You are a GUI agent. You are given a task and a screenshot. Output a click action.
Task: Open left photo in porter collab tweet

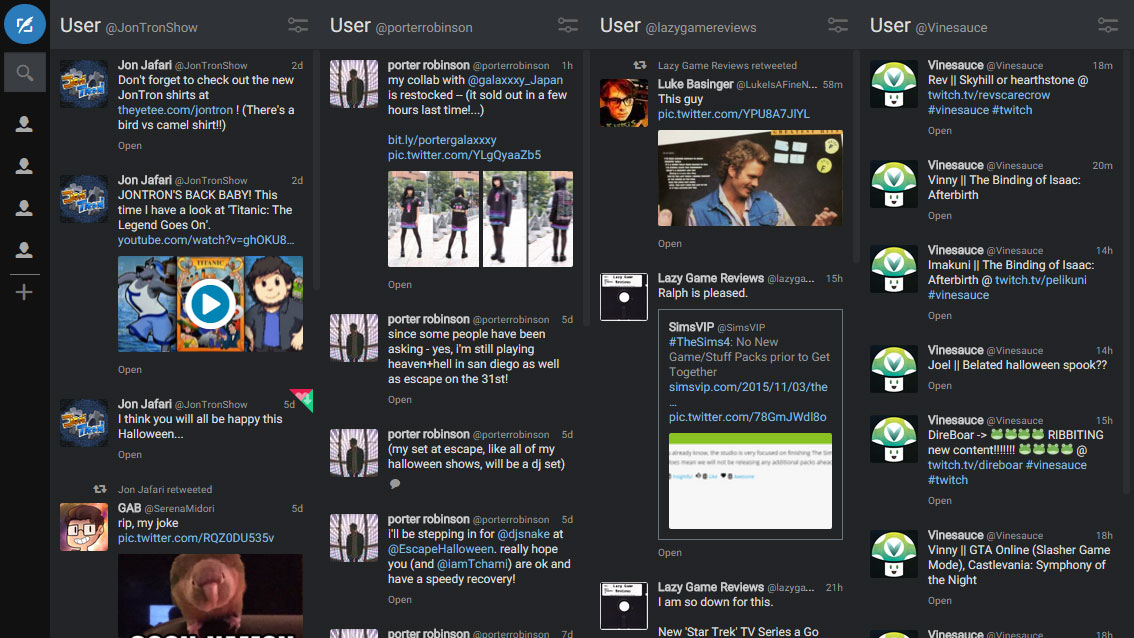pos(433,219)
